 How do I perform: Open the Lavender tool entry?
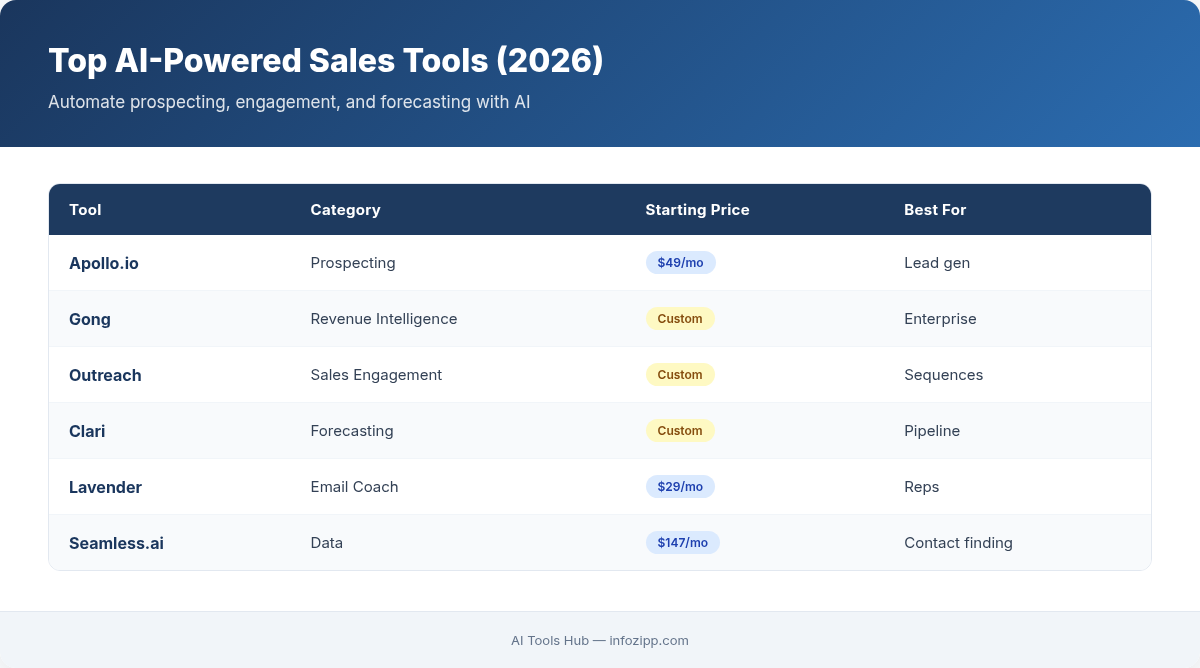click(105, 487)
